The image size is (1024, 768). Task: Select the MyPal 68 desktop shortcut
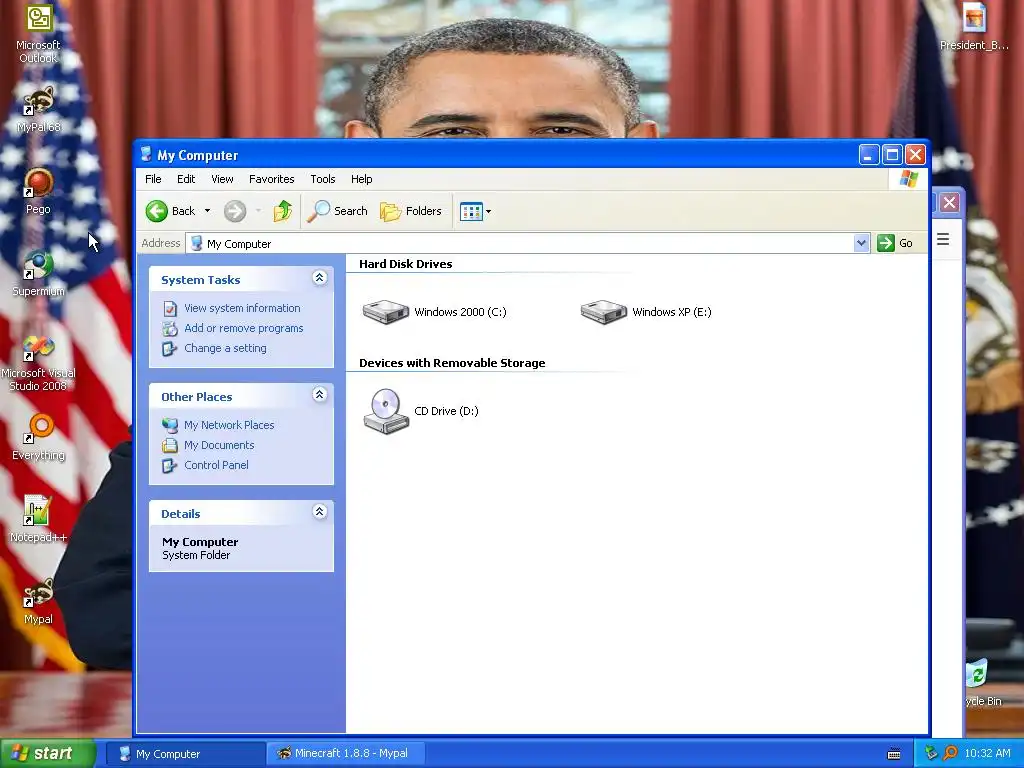tap(39, 110)
